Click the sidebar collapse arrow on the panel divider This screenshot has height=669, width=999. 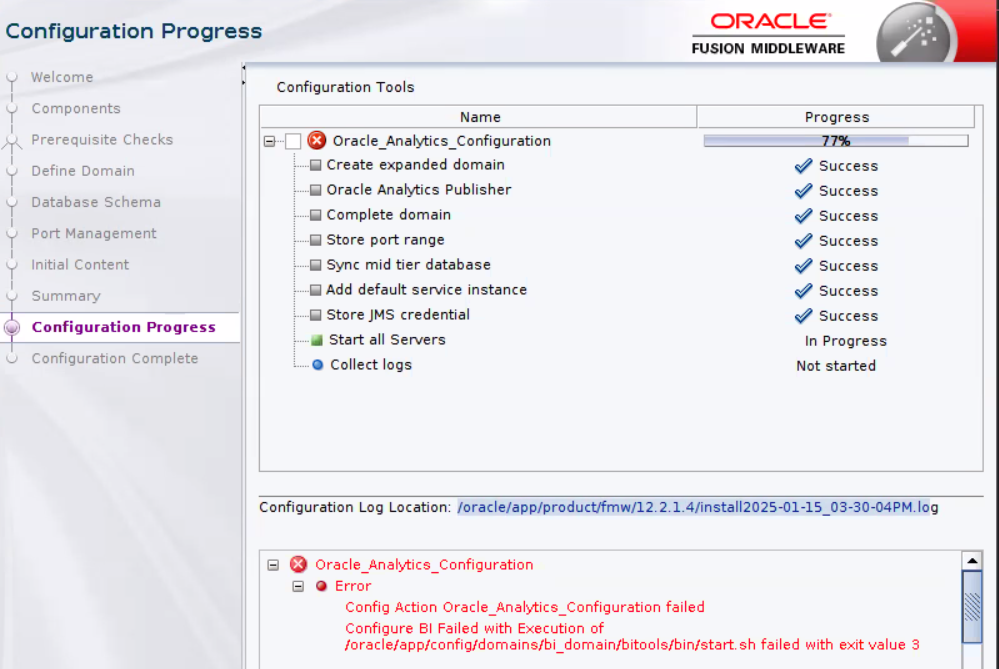pos(243,68)
